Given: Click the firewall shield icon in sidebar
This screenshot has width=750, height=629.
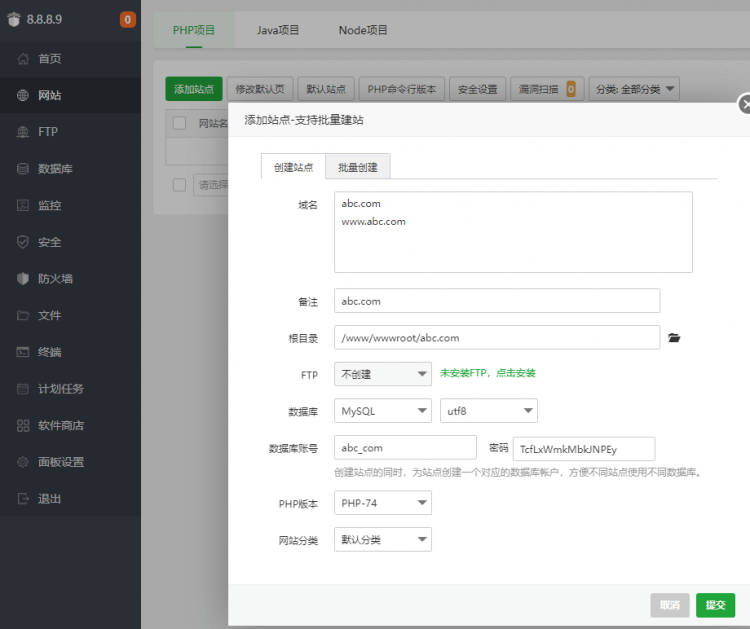Looking at the screenshot, I should click(x=23, y=279).
